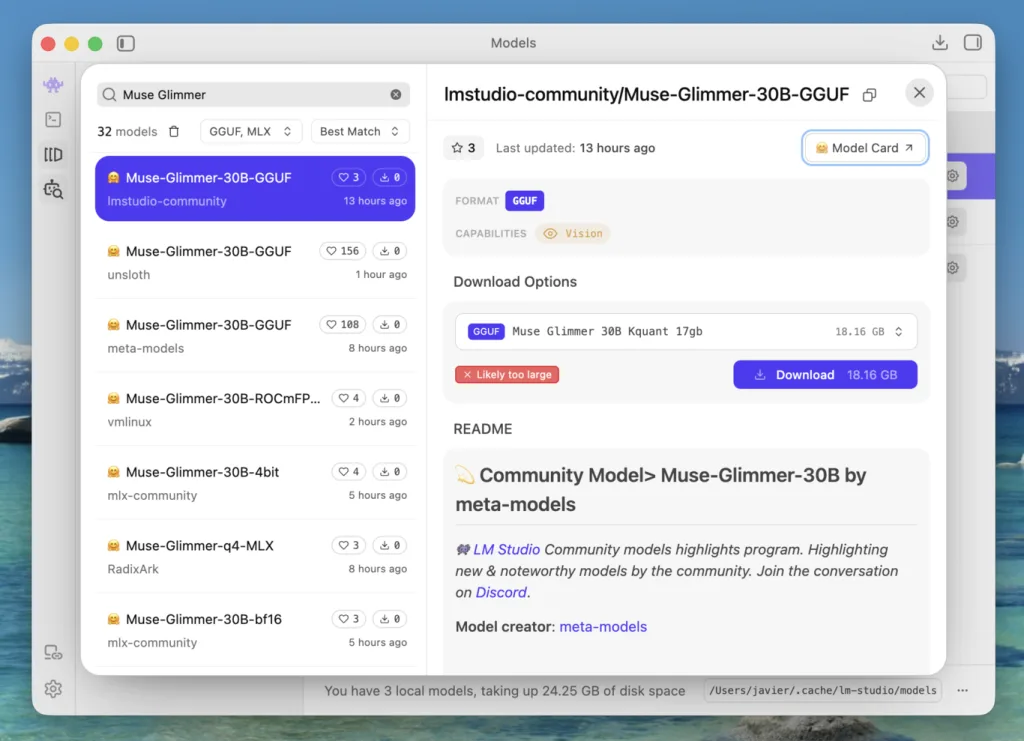1024x741 pixels.
Task: Click the Likely too large warning label
Action: (507, 375)
